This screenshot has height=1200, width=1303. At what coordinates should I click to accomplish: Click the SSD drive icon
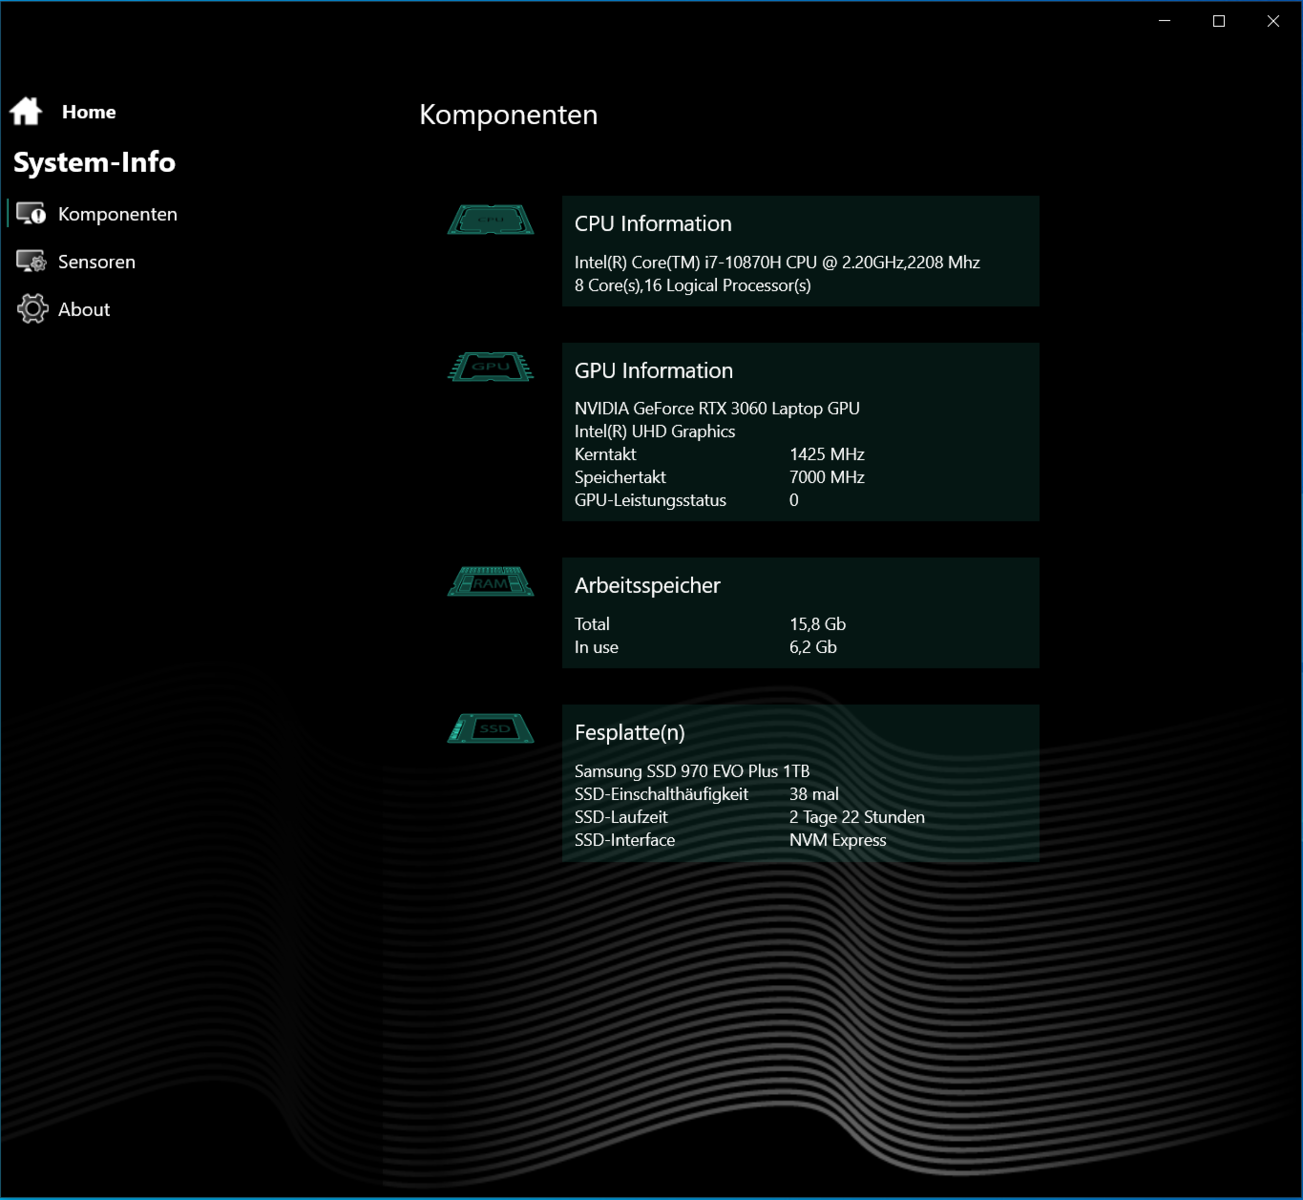coord(490,729)
